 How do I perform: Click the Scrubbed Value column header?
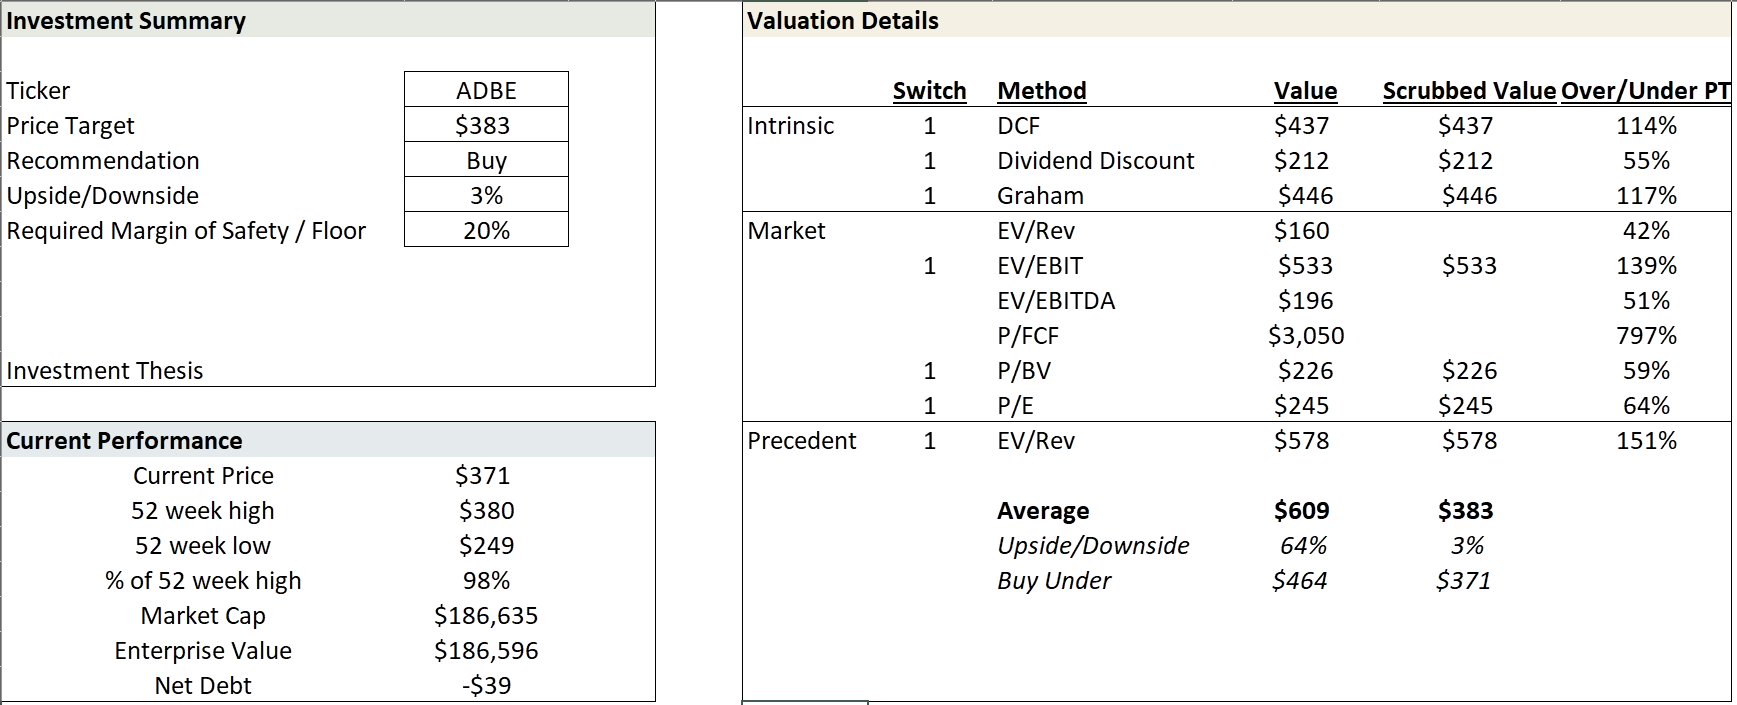[1468, 90]
